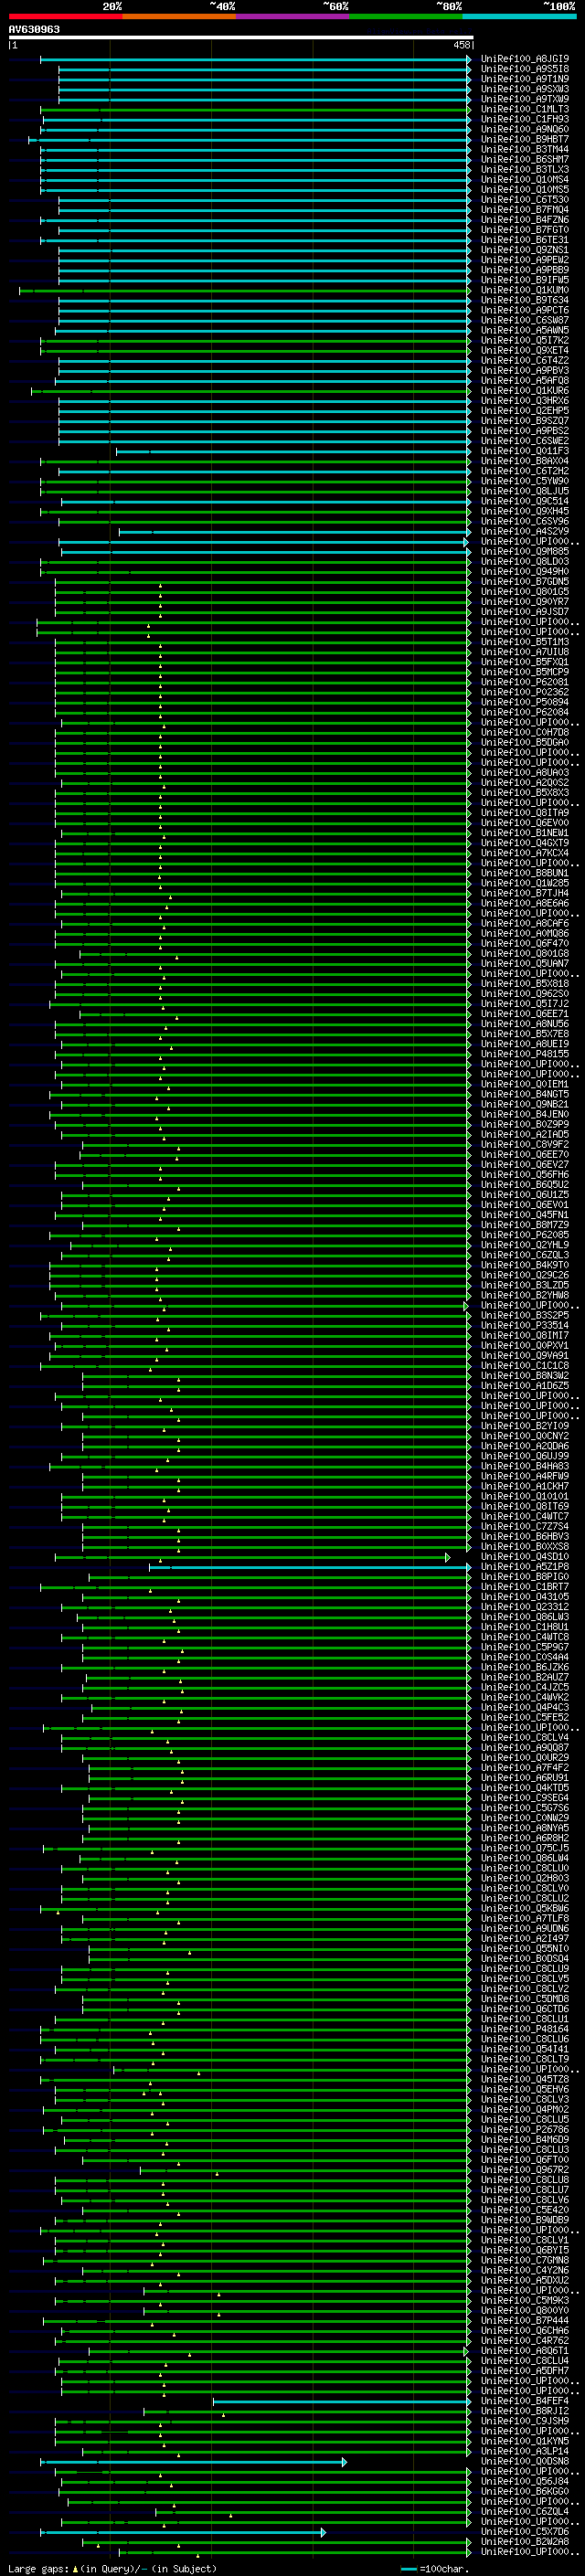Open hit UniRef100_A9JSD7
Image resolution: width=585 pixels, height=2576 pixels.
tap(525, 612)
